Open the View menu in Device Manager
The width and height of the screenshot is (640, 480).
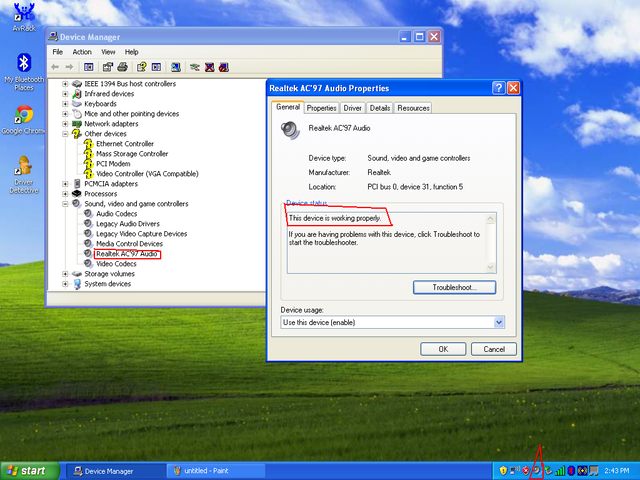108,52
